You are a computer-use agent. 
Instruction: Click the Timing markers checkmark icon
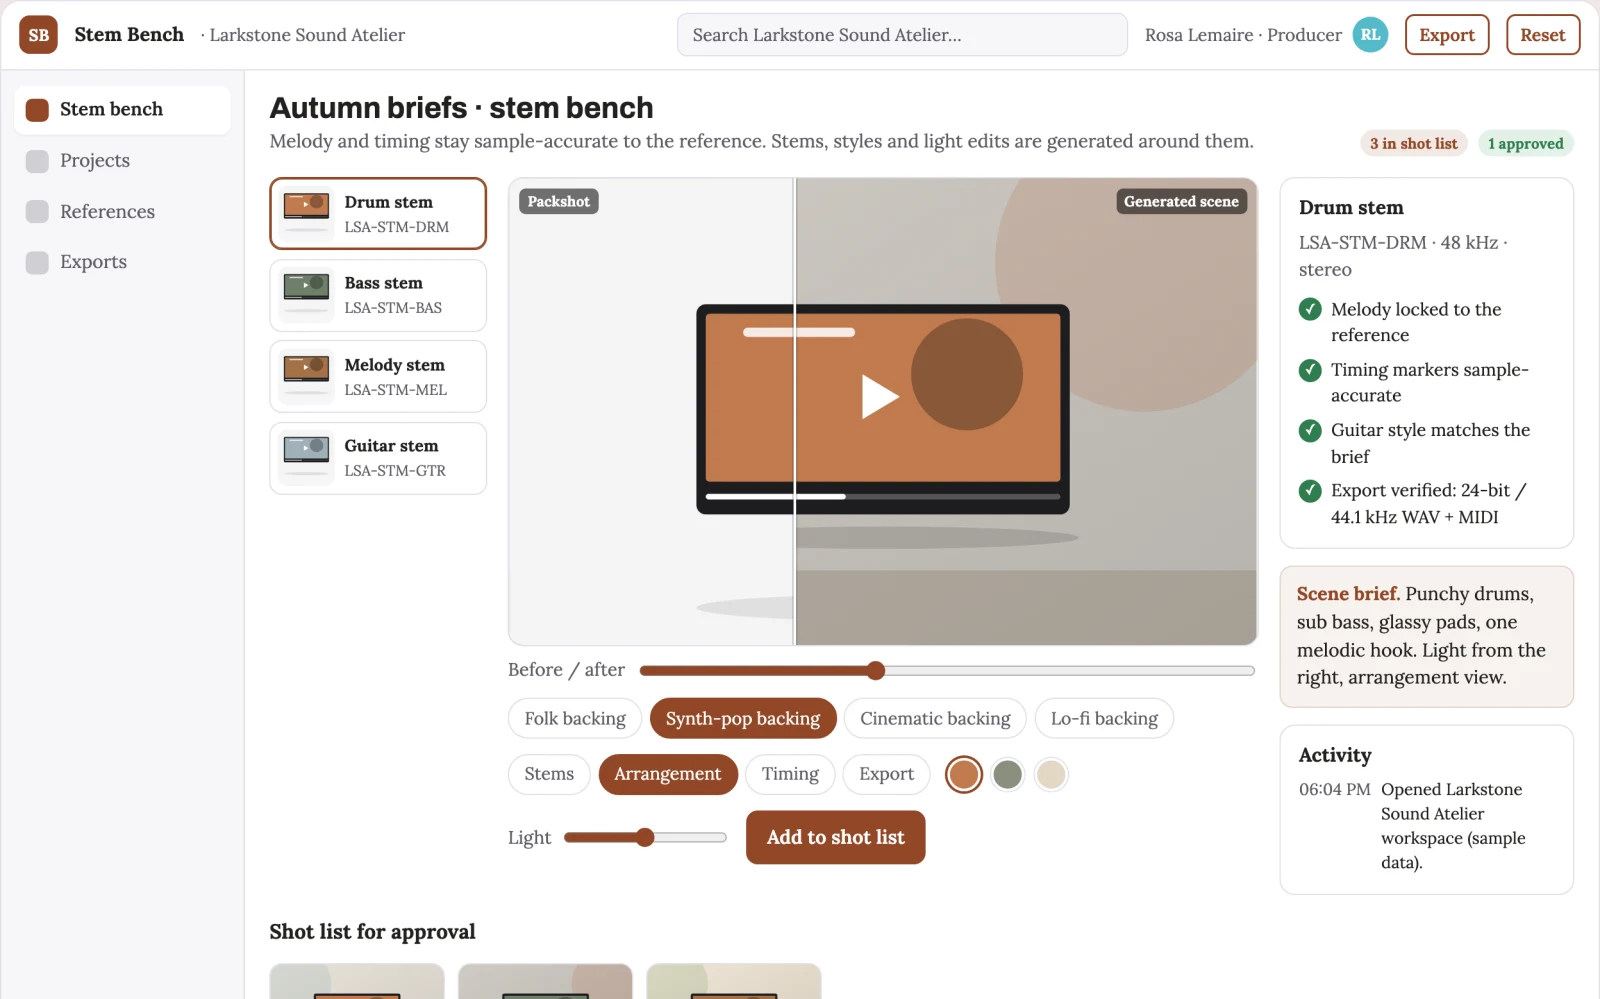(x=1310, y=370)
